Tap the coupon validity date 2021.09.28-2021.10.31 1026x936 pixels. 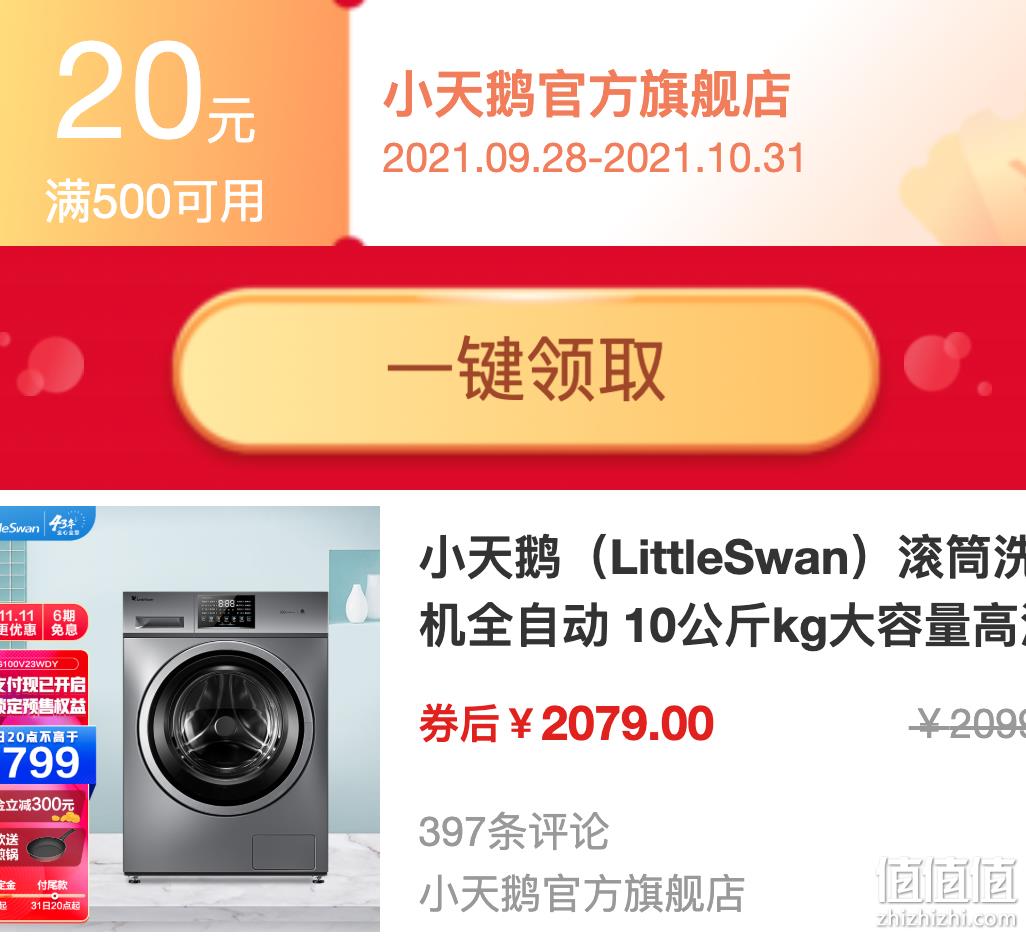593,158
